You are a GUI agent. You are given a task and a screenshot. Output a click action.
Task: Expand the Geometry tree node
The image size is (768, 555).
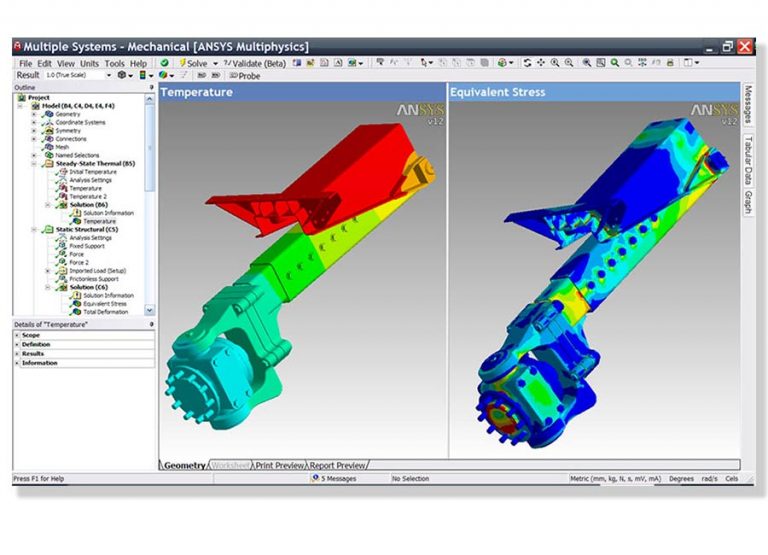click(33, 114)
